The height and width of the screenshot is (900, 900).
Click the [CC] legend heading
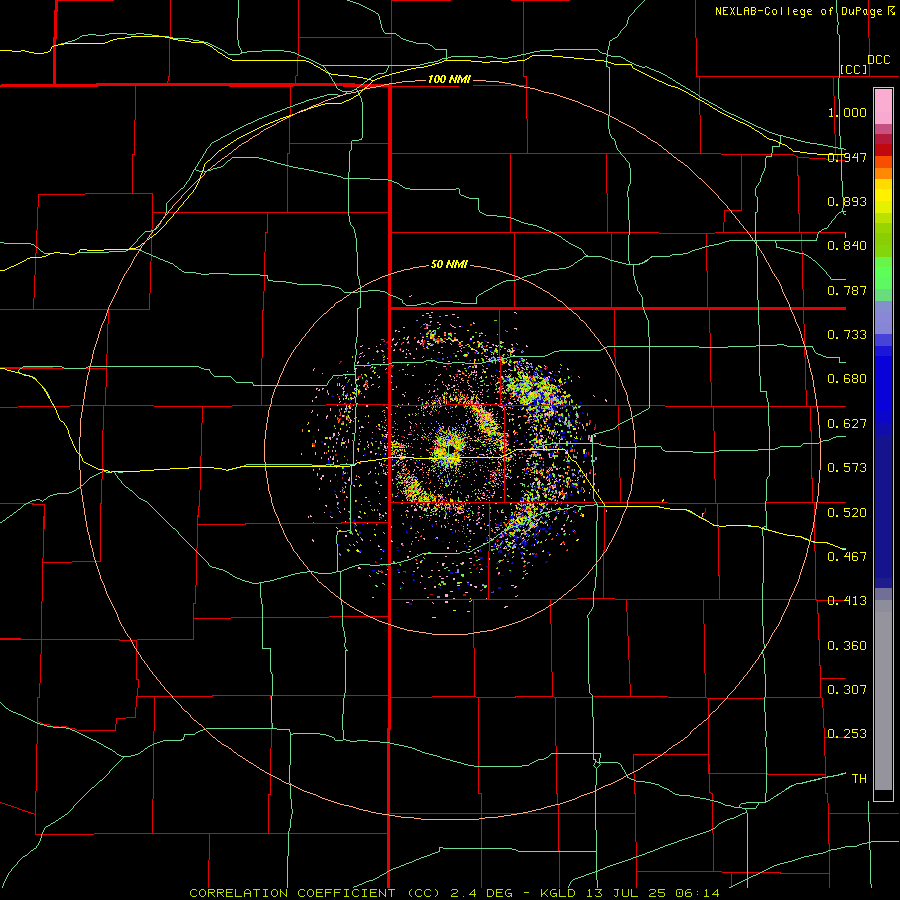[854, 69]
